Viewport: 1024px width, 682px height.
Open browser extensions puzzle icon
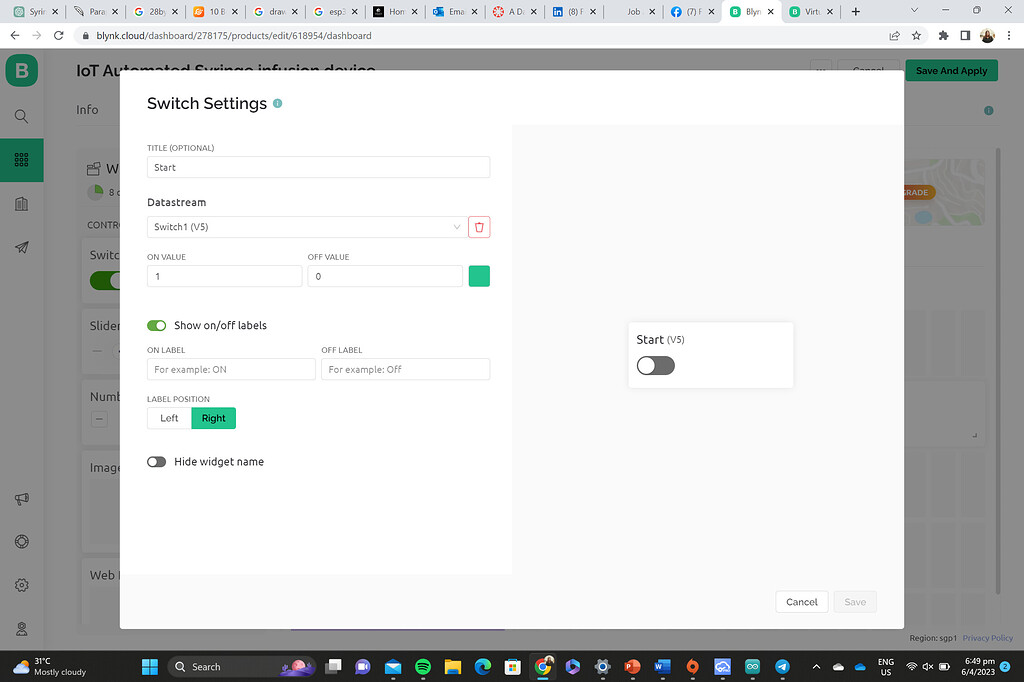pyautogui.click(x=943, y=36)
